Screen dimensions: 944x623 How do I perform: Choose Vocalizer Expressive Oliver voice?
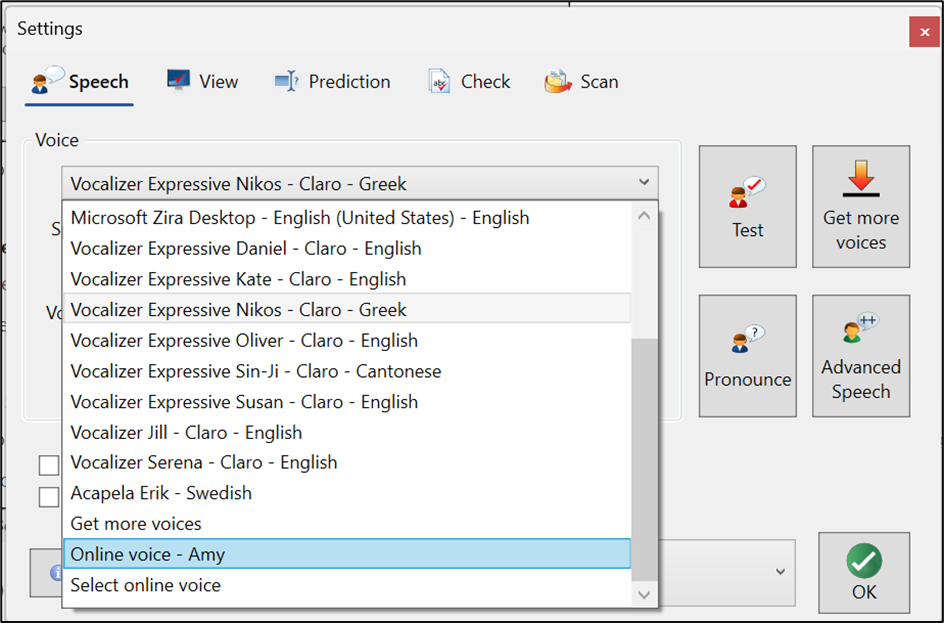click(347, 341)
